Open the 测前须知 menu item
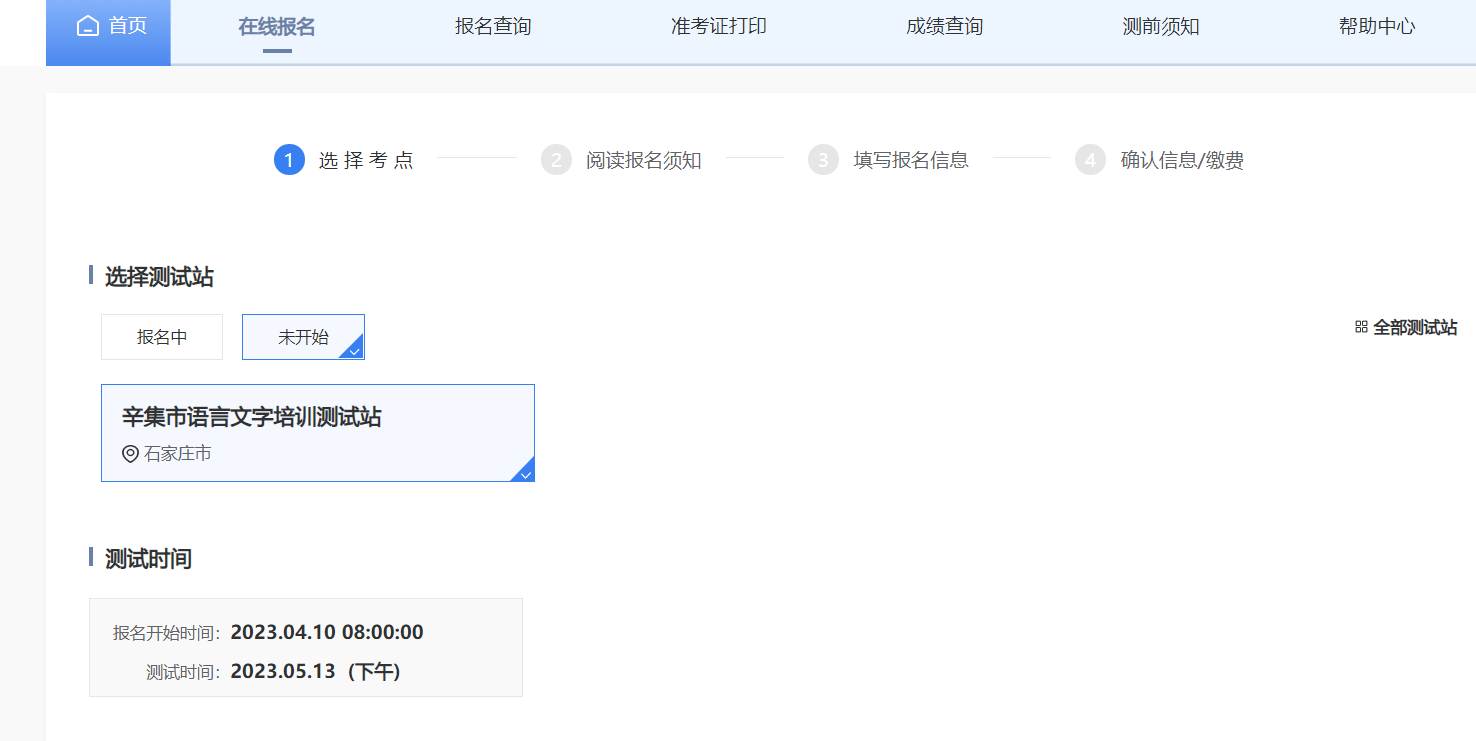Image resolution: width=1476 pixels, height=741 pixels. click(1161, 27)
